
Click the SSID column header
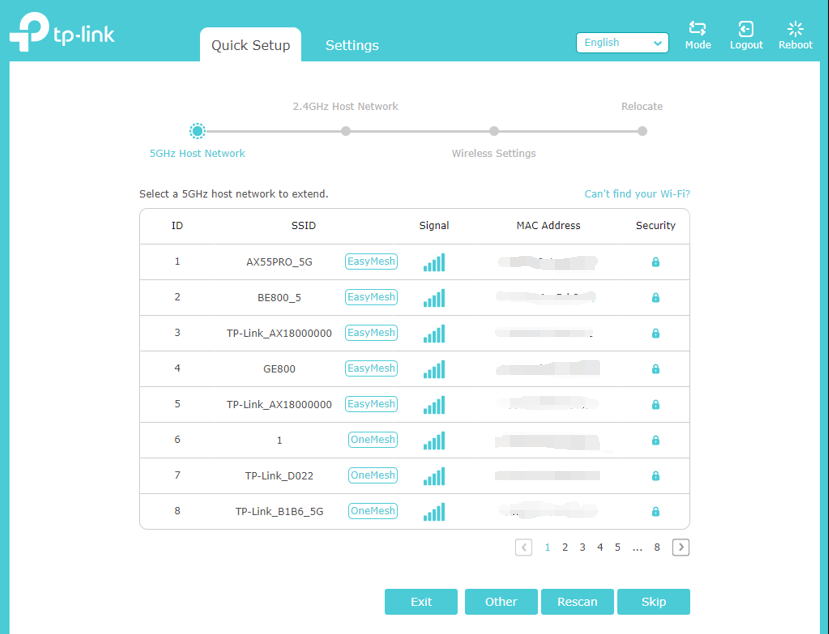click(x=303, y=226)
